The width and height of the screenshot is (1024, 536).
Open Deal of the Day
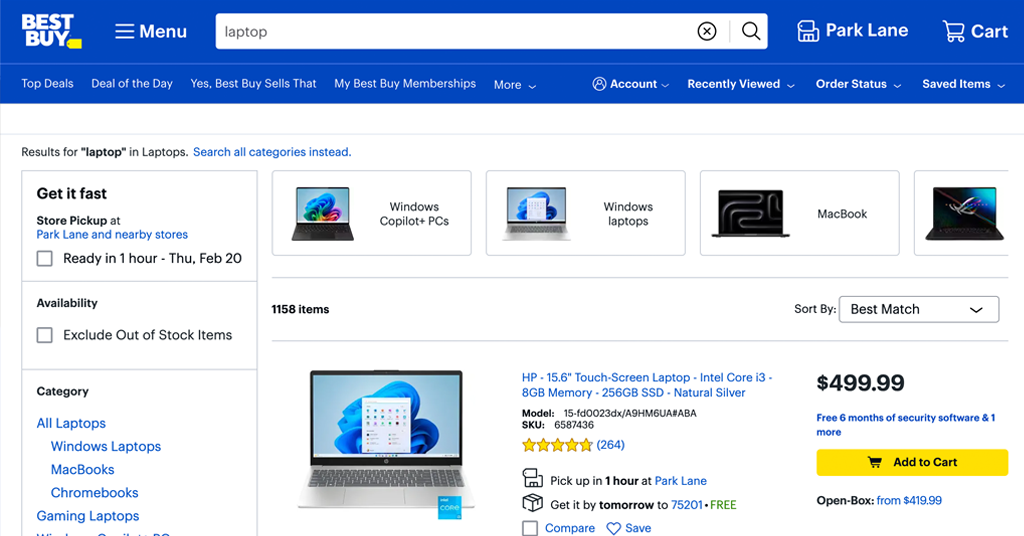click(x=132, y=84)
